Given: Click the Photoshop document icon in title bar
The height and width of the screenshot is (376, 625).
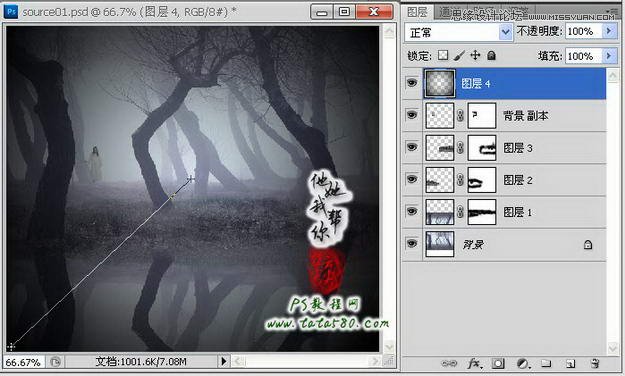Looking at the screenshot, I should pyautogui.click(x=11, y=12).
